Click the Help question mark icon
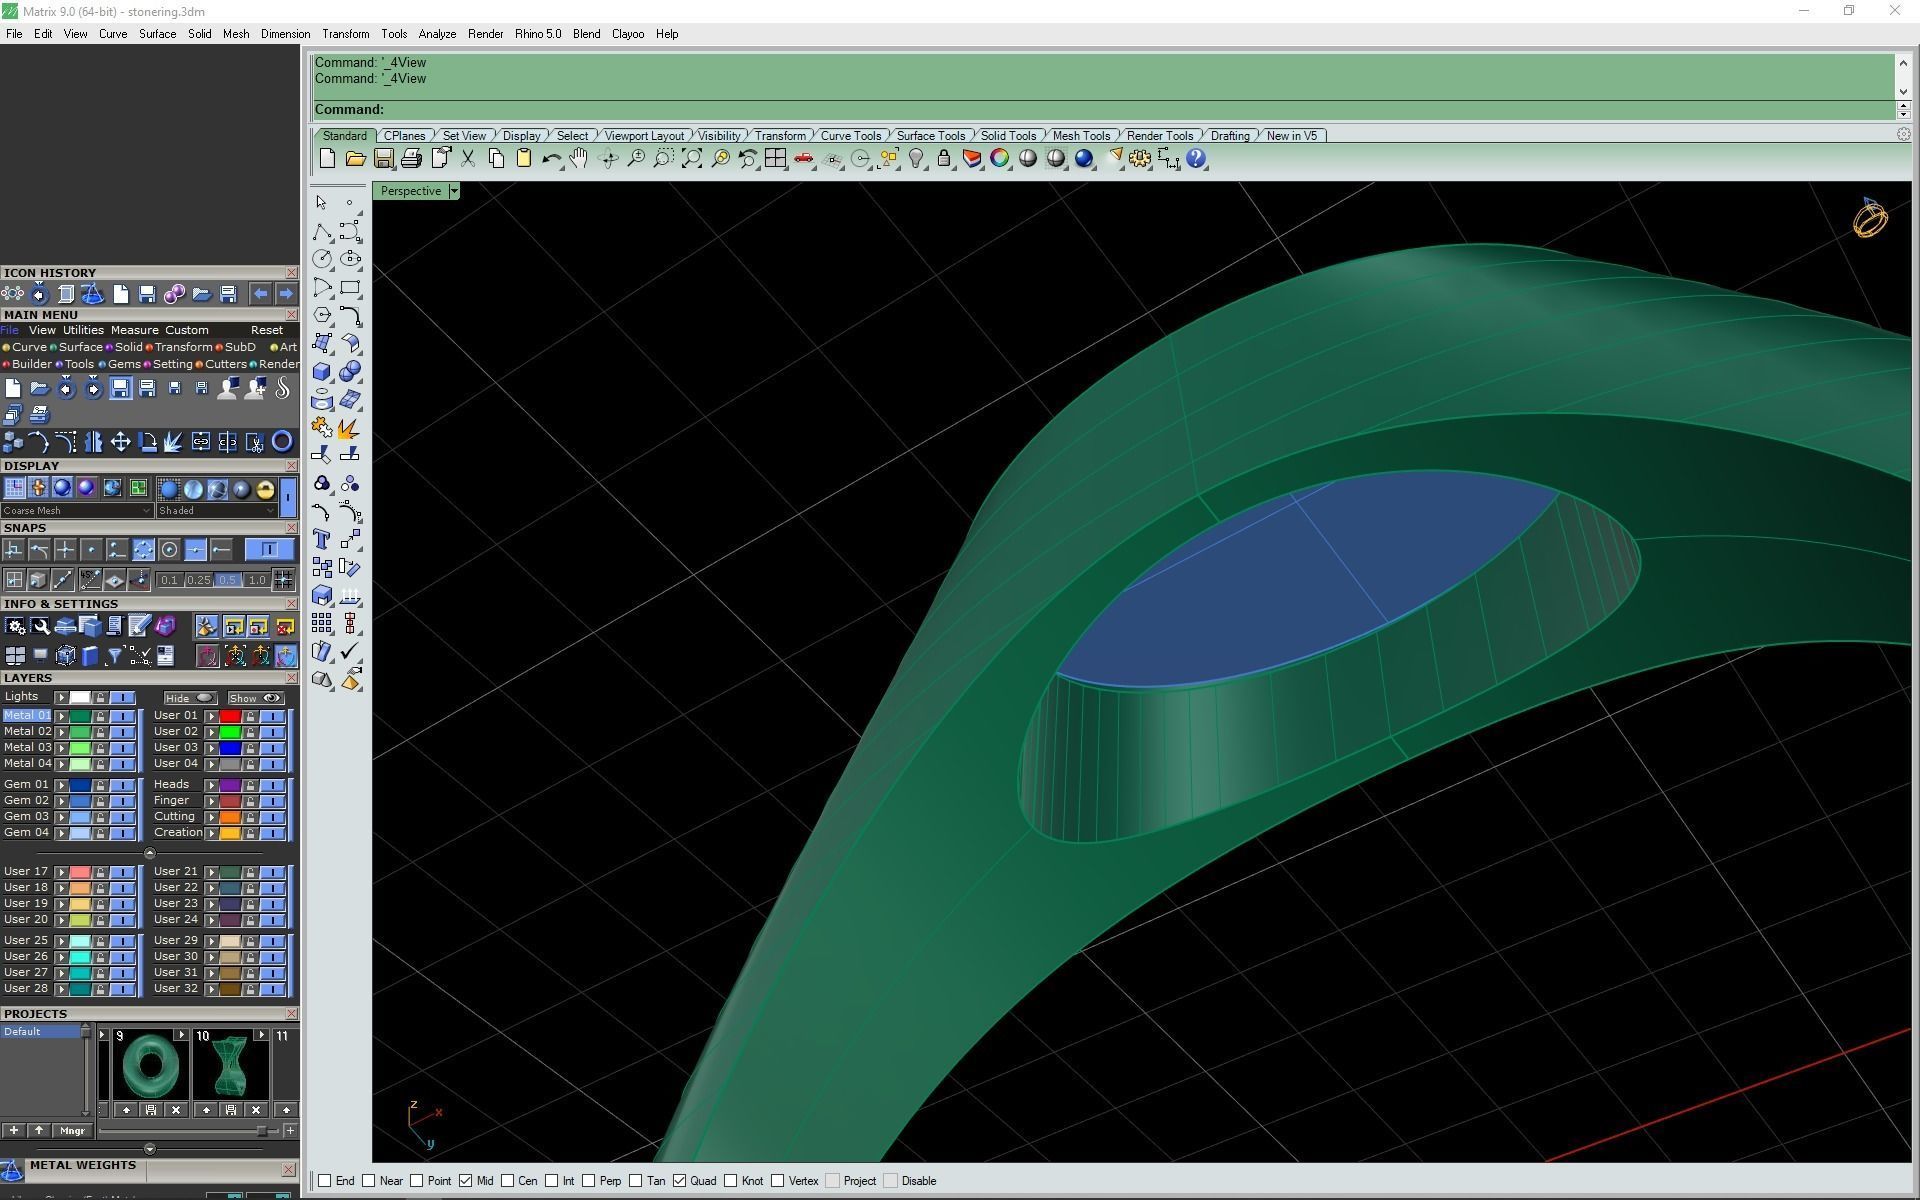 [1196, 158]
